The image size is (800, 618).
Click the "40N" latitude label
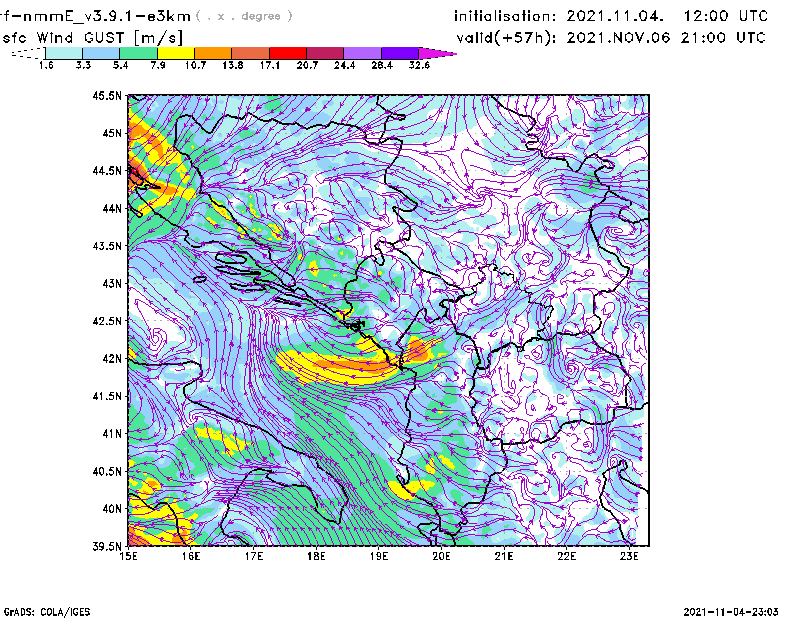click(x=112, y=509)
